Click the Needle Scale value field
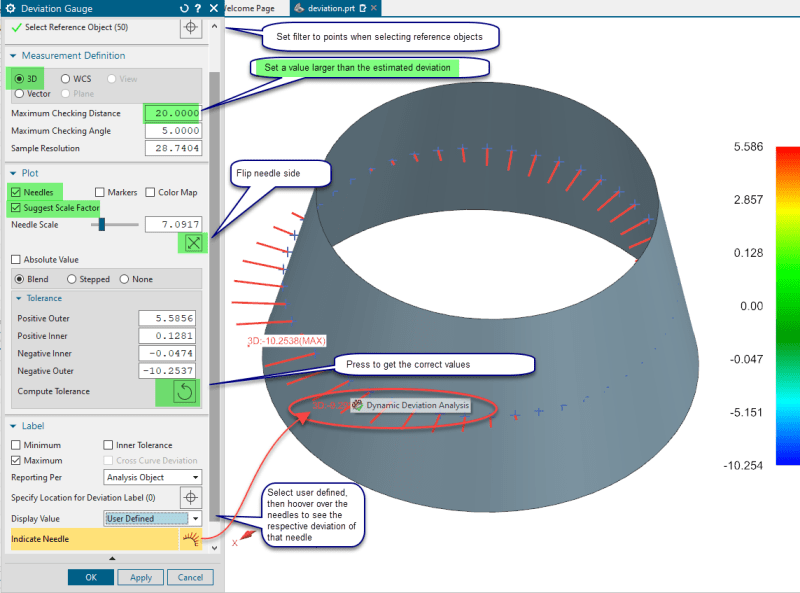 173,224
